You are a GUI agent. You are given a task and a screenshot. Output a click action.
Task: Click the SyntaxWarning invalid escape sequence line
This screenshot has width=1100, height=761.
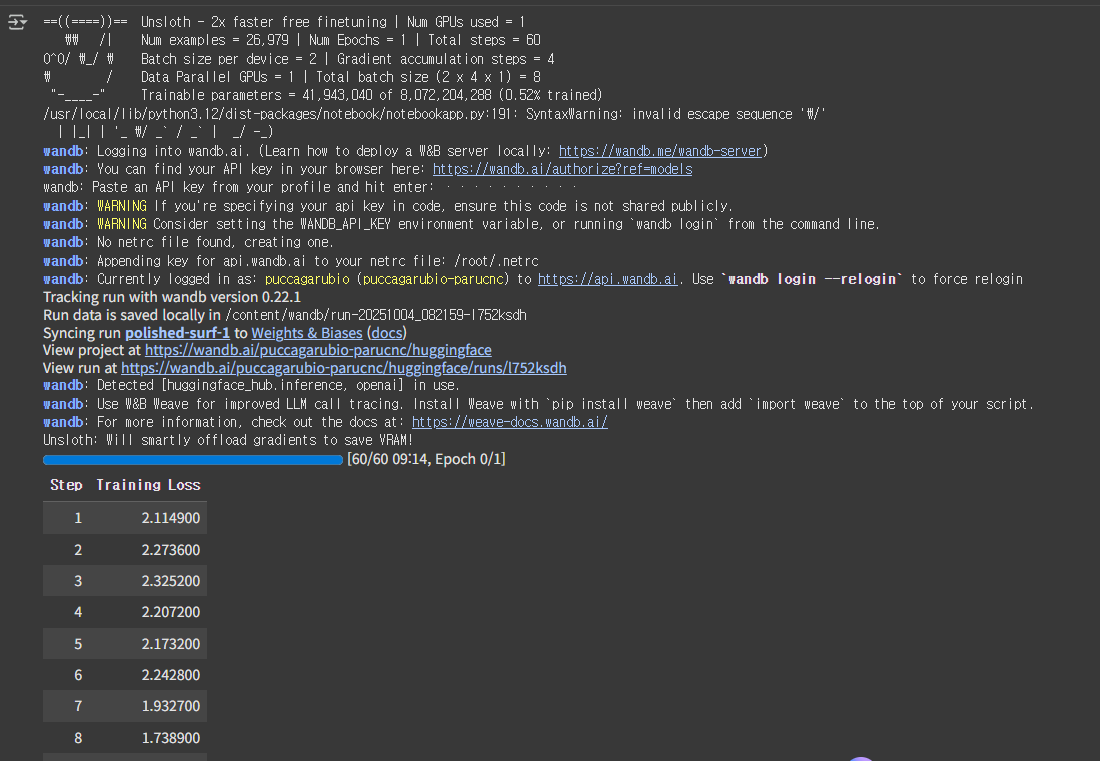tap(434, 114)
